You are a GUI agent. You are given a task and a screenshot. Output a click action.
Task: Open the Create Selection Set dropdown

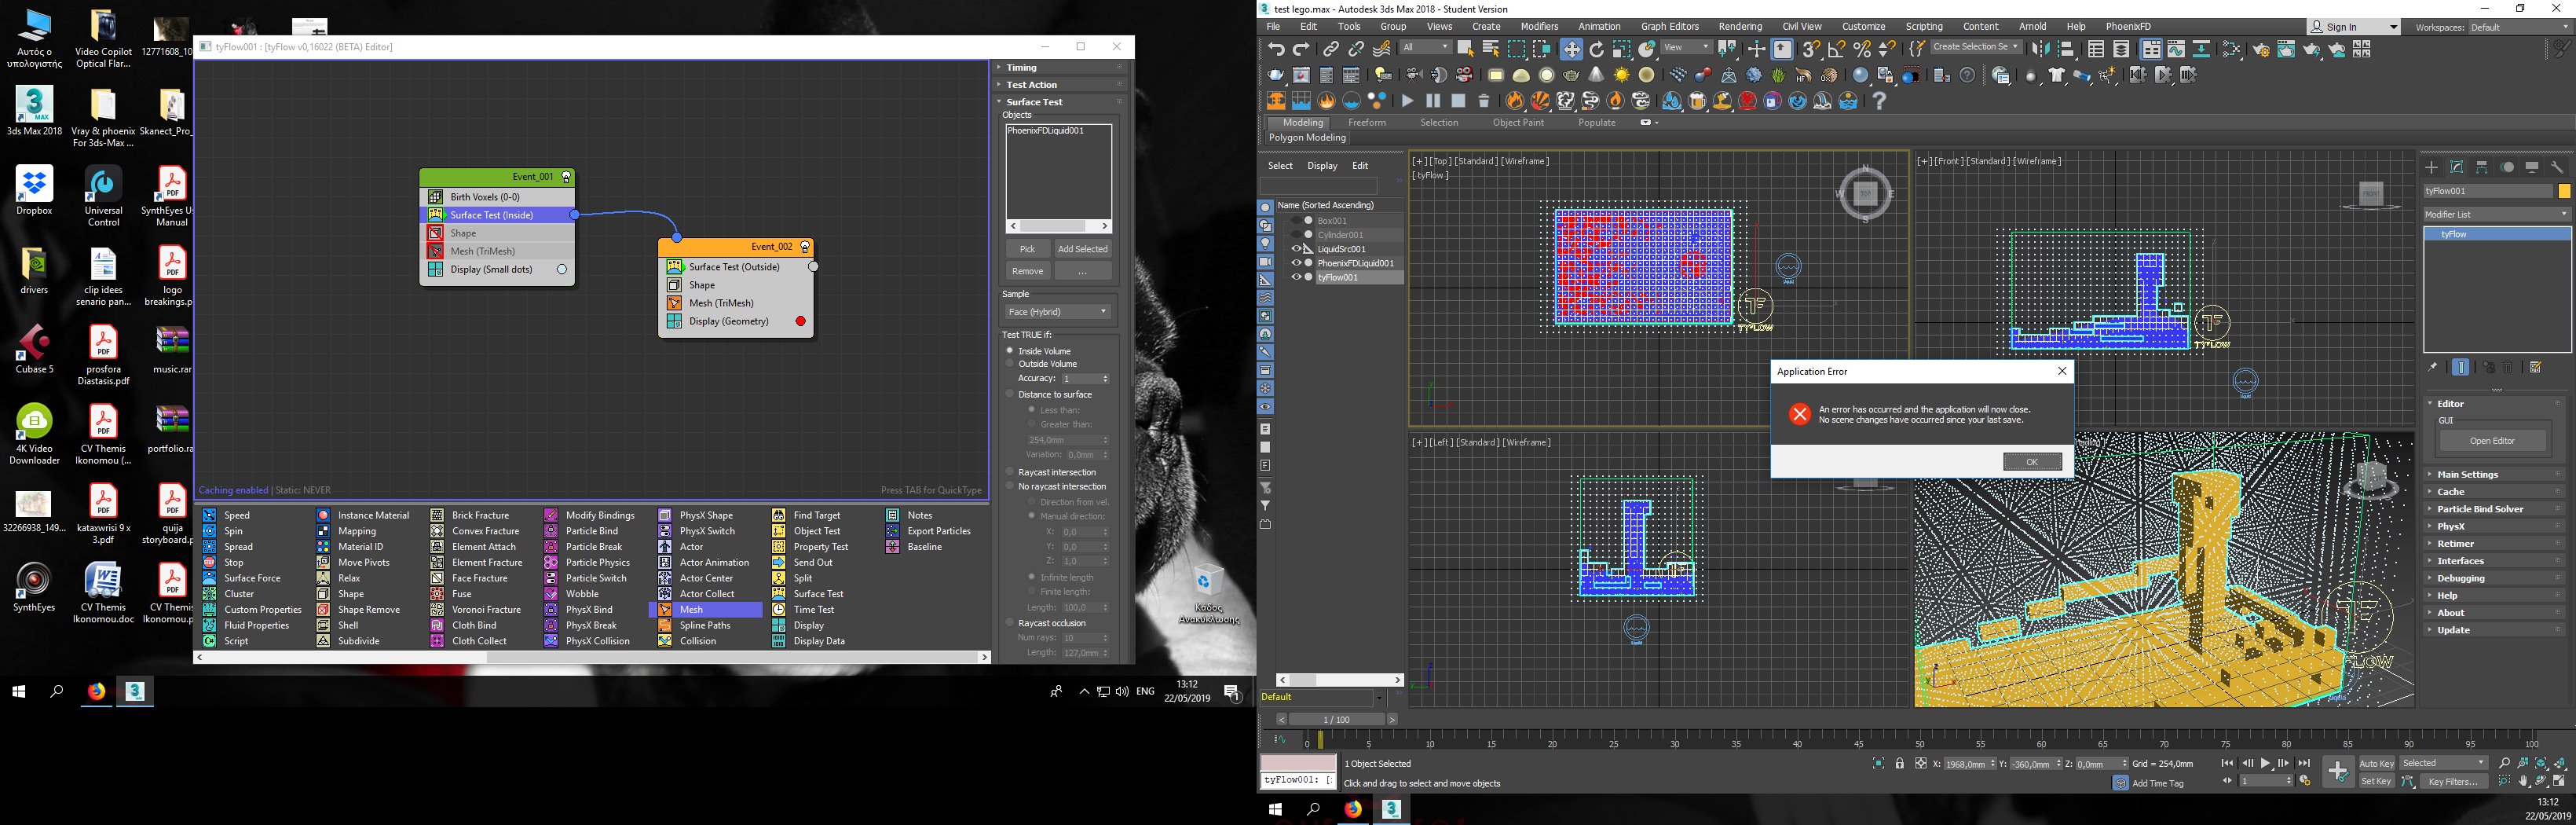[x=1976, y=47]
